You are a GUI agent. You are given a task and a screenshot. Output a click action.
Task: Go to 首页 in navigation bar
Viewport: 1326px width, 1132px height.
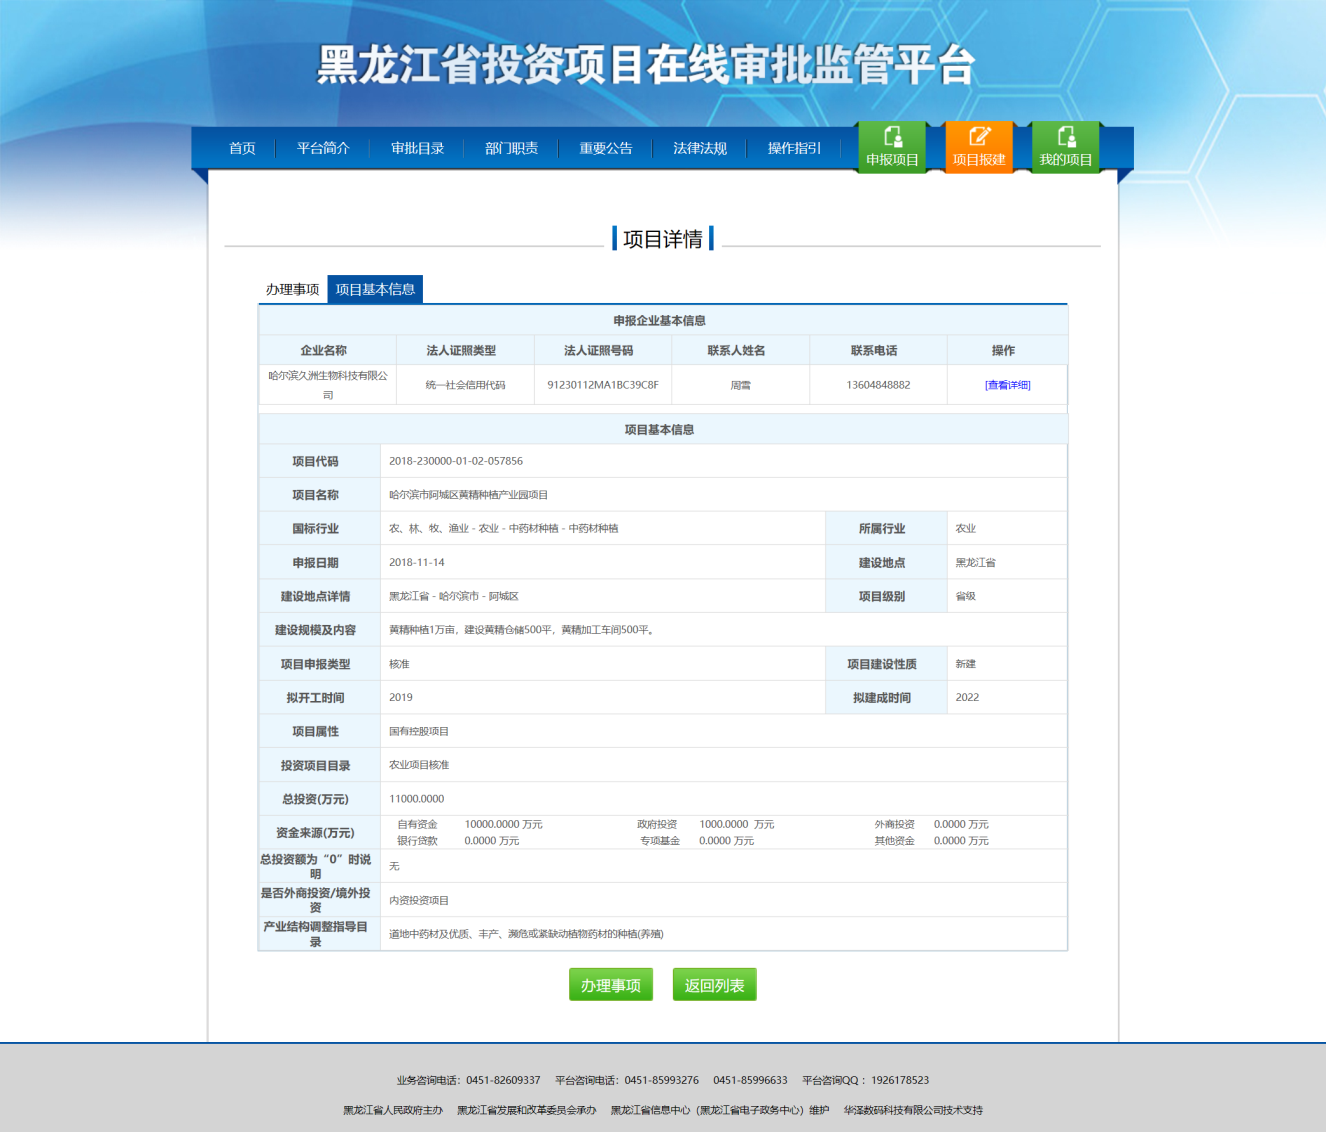[242, 148]
